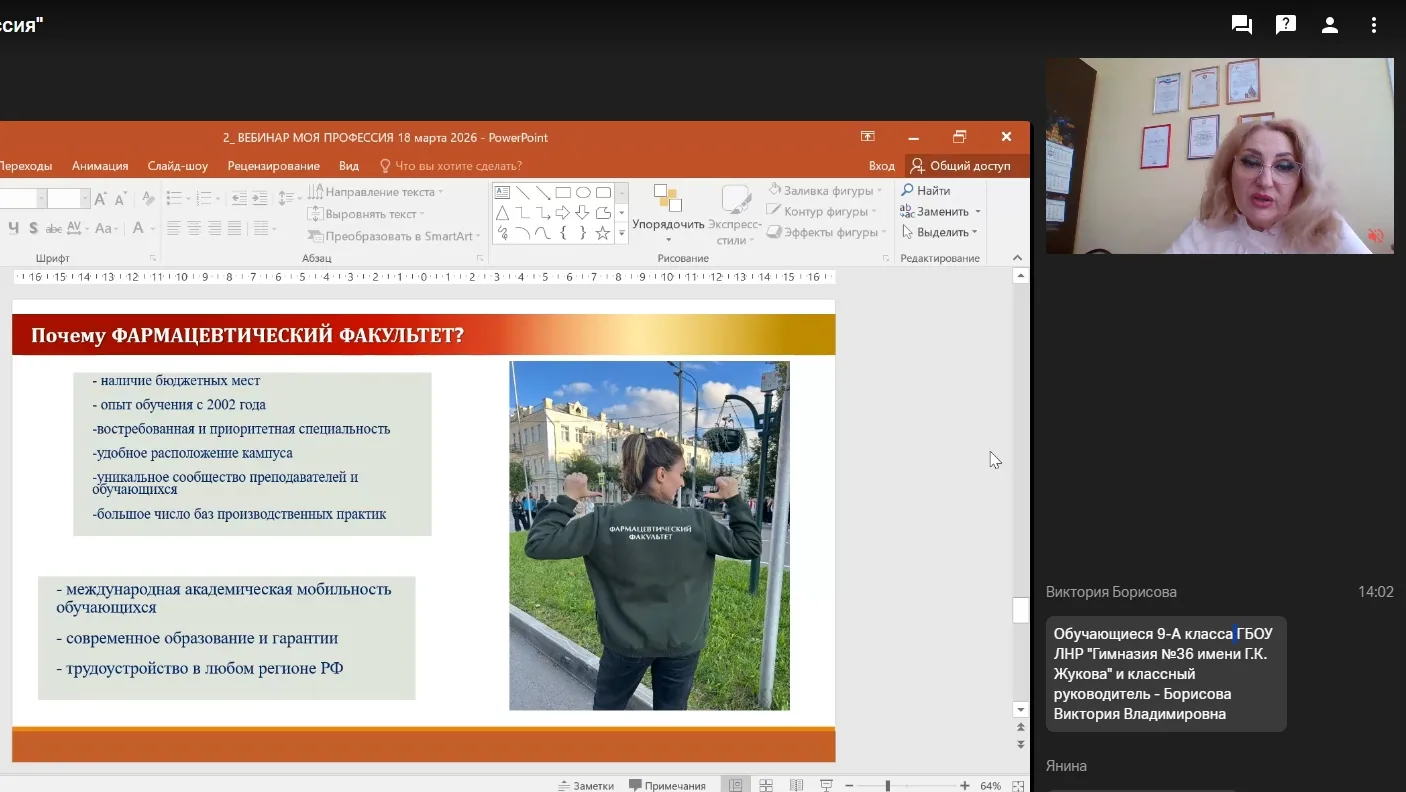
Task: Expand the shapes gallery more arrow
Action: coord(621,234)
